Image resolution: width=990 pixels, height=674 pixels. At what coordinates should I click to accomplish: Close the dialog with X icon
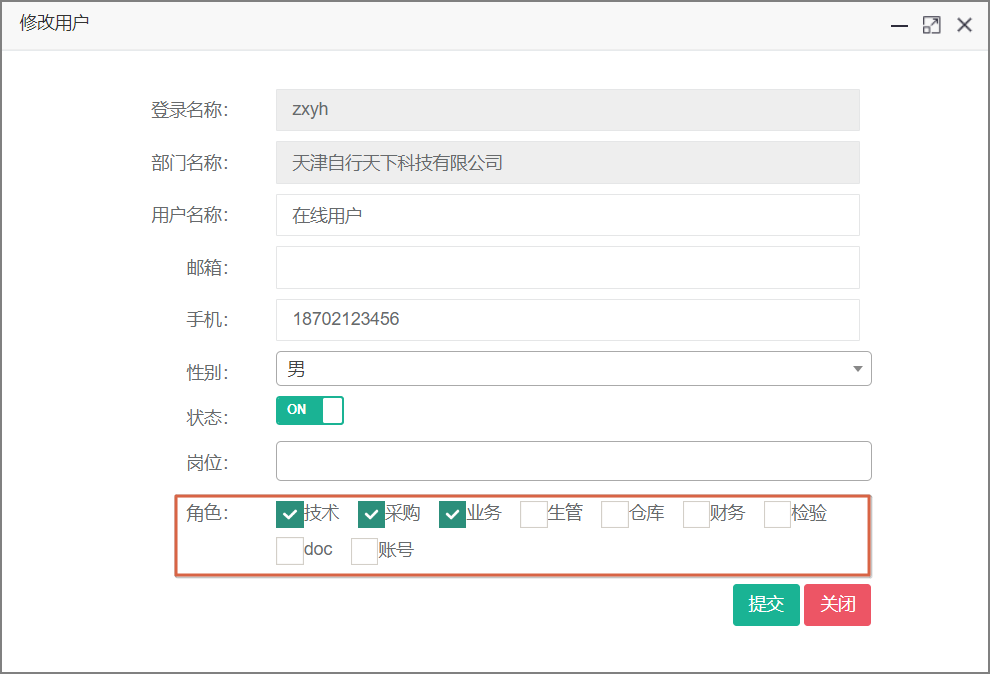tap(964, 26)
